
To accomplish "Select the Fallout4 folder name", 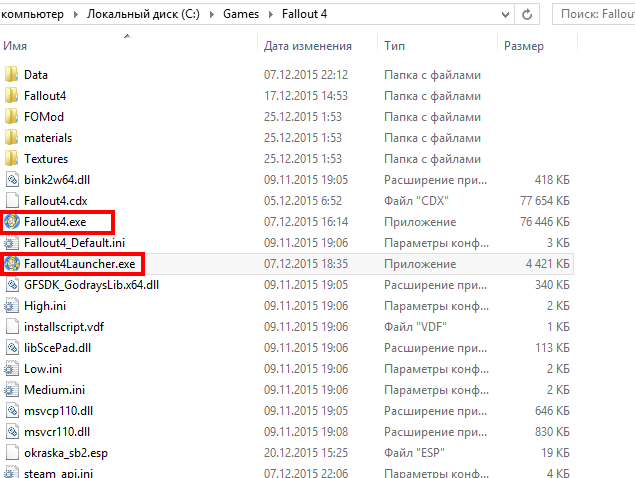I will [x=45, y=96].
